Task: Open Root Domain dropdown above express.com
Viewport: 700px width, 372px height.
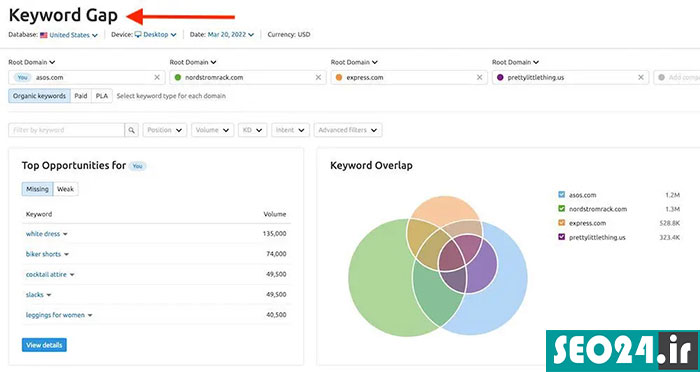Action: pyautogui.click(x=354, y=63)
